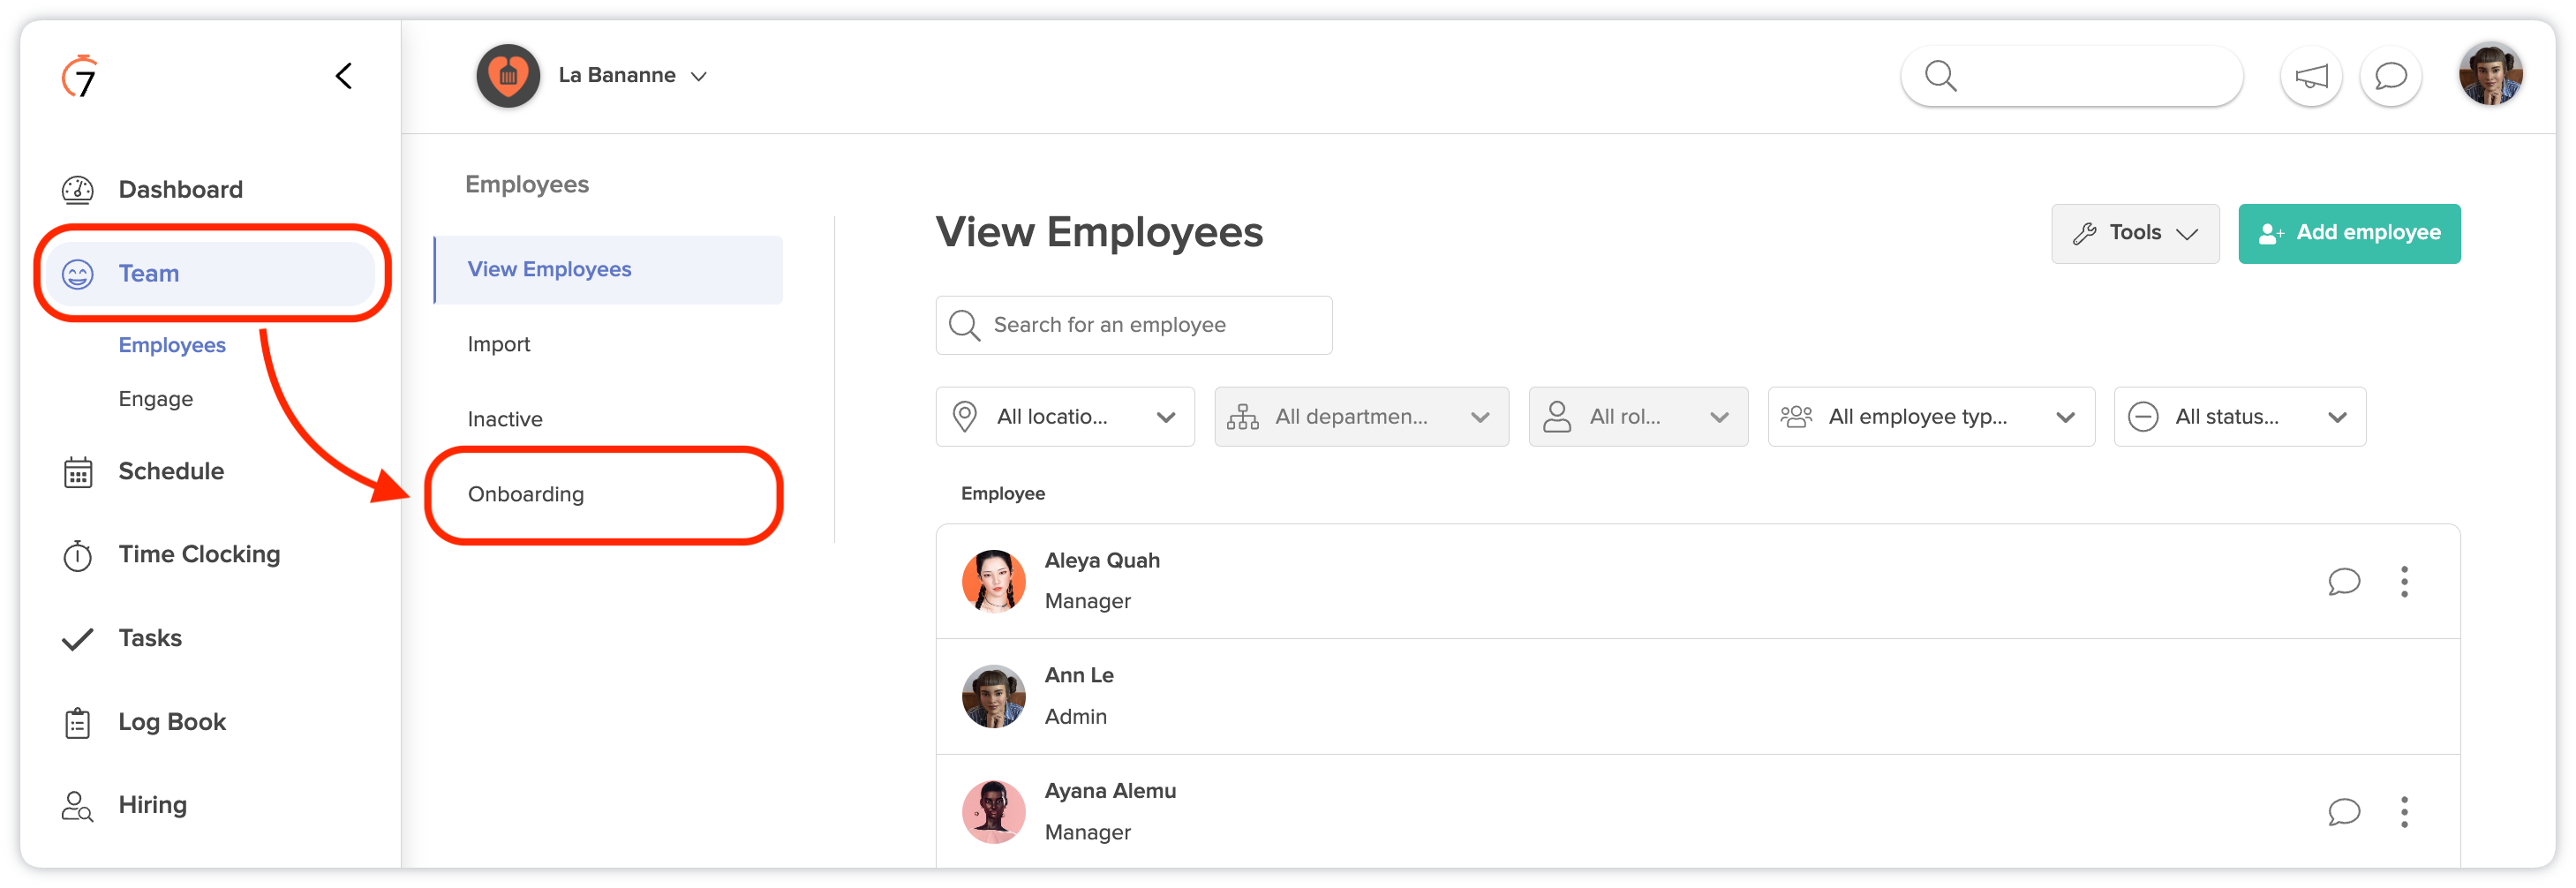Click the Add employee button

coord(2349,234)
